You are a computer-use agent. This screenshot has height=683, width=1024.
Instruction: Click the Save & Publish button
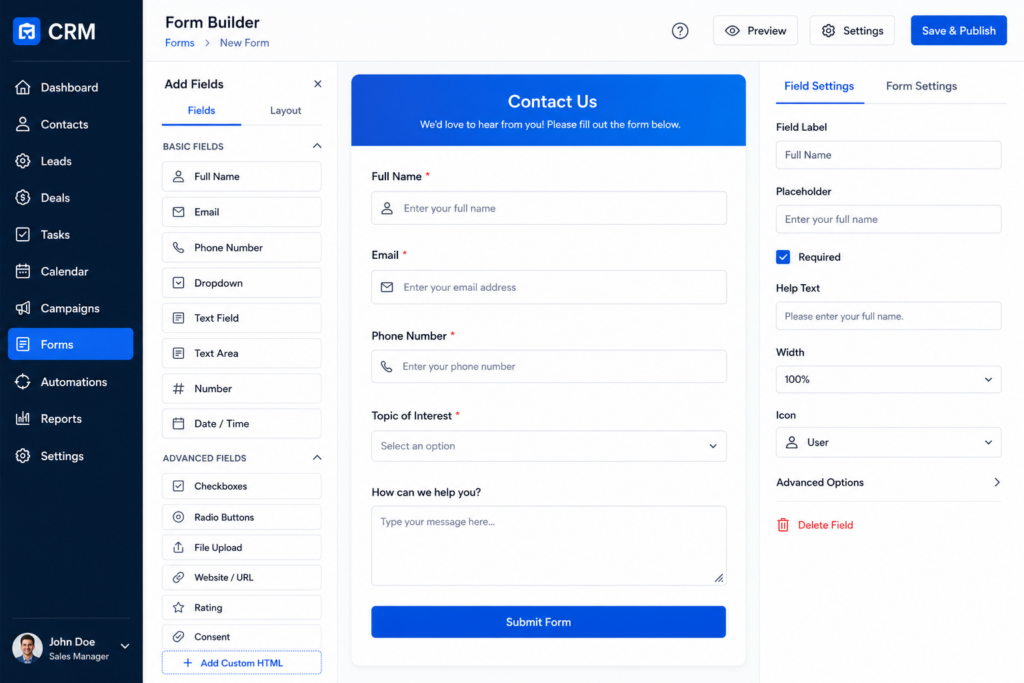tap(958, 31)
